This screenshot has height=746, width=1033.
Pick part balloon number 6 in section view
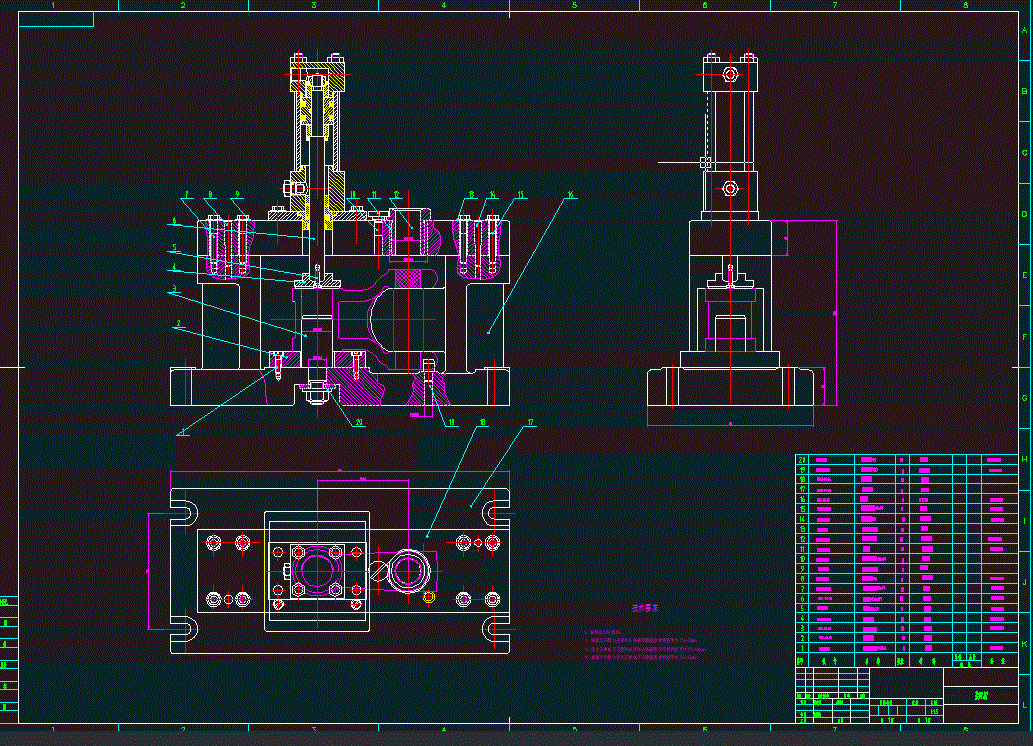click(175, 221)
